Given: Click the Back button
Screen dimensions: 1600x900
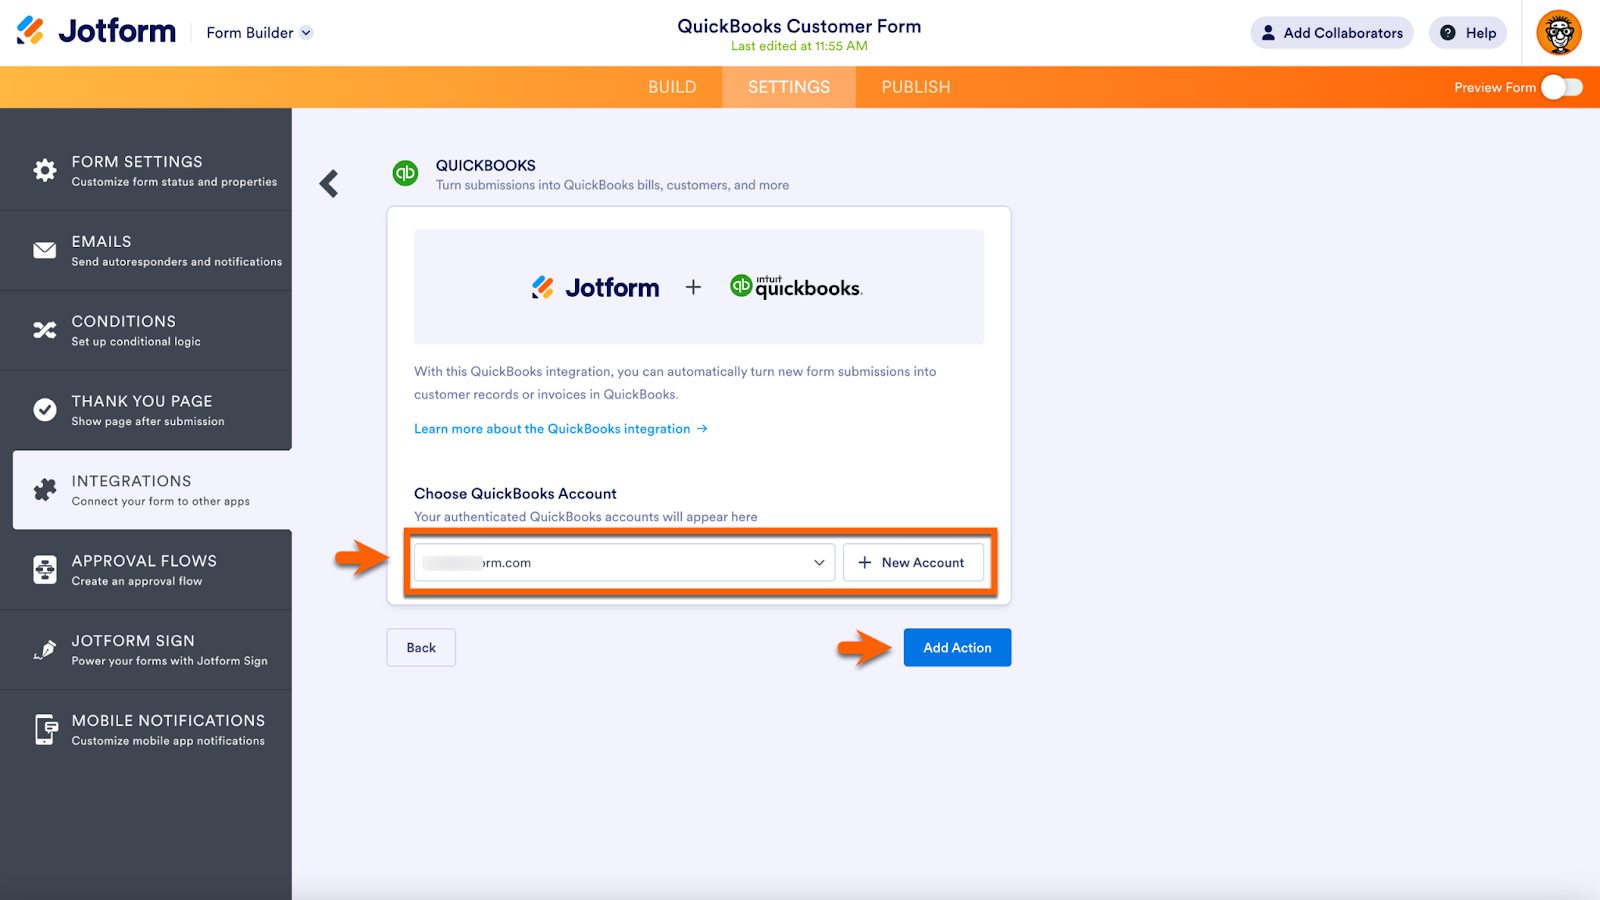Looking at the screenshot, I should [x=421, y=648].
